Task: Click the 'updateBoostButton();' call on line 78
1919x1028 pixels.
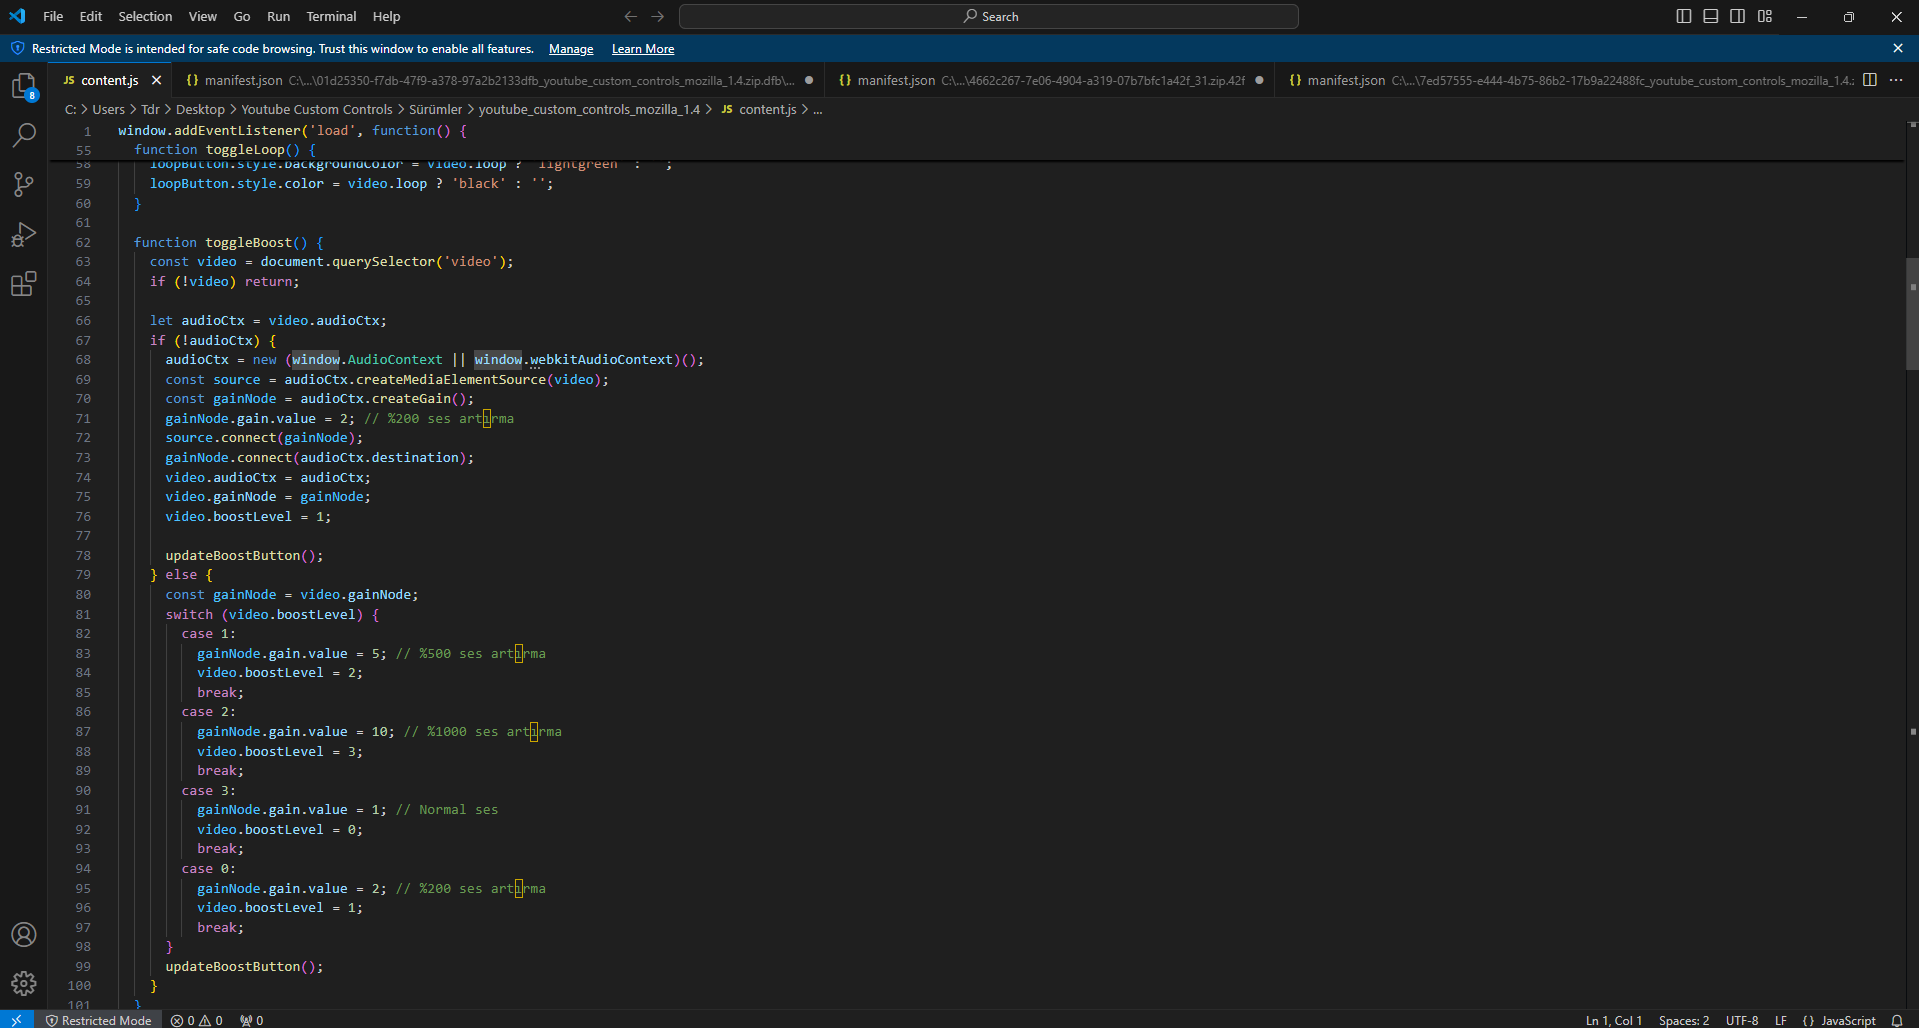Action: tap(244, 555)
